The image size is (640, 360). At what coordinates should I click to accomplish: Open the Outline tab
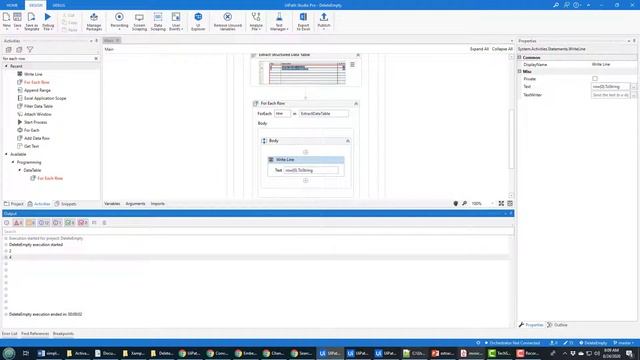[558, 325]
